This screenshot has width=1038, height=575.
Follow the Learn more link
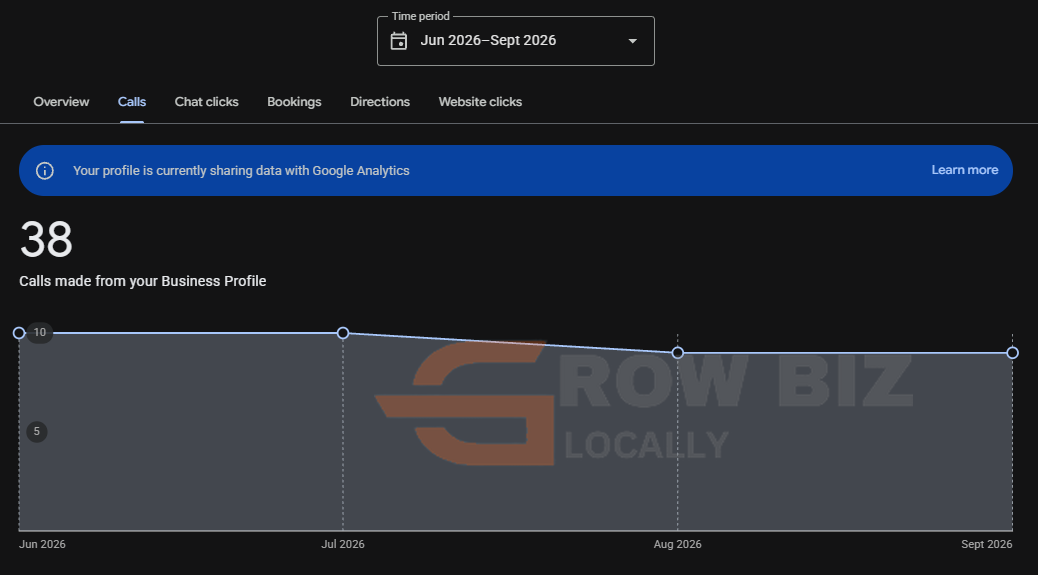coord(965,170)
